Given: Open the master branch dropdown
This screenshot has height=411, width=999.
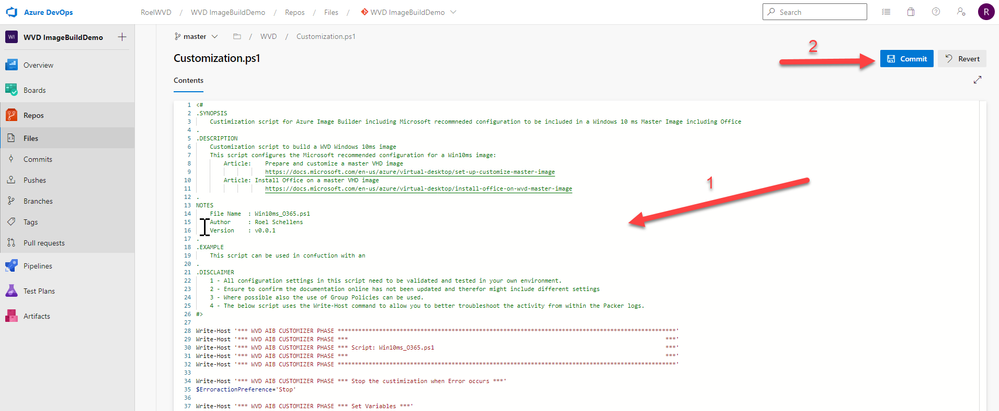Looking at the screenshot, I should (196, 36).
